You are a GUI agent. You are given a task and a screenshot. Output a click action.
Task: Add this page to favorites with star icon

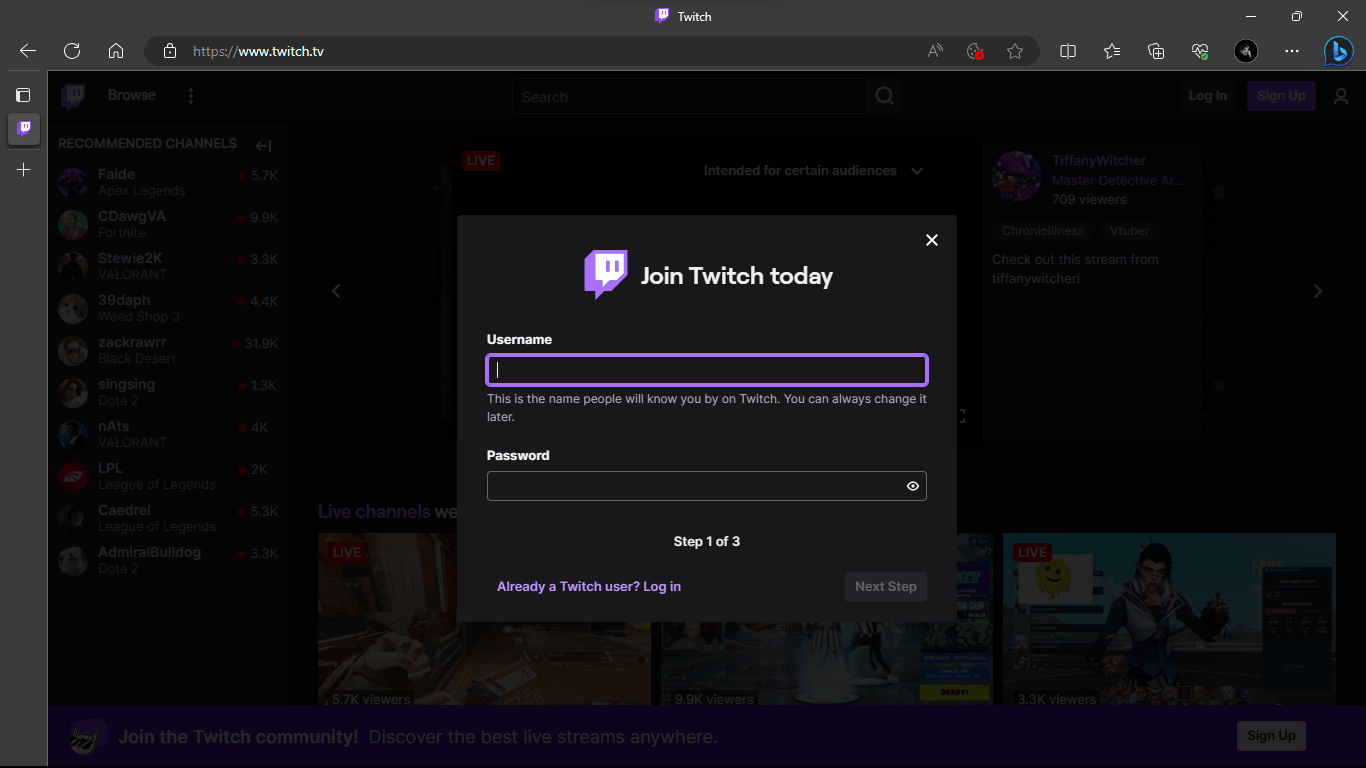(1015, 51)
